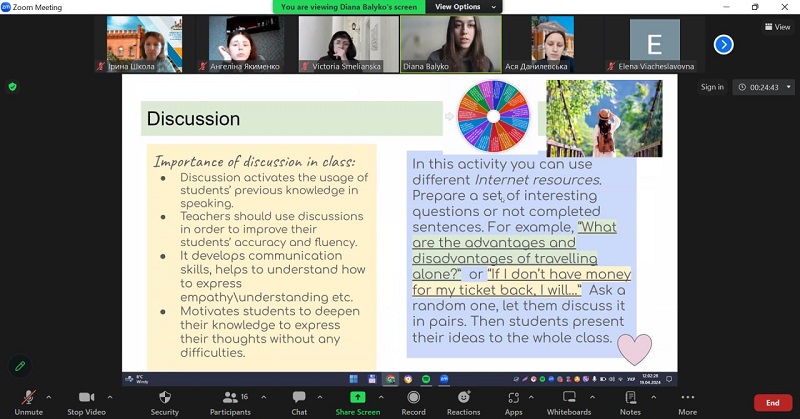Image resolution: width=800 pixels, height=419 pixels.
Task: Click the colorful spinning wheel on slide
Action: [493, 116]
